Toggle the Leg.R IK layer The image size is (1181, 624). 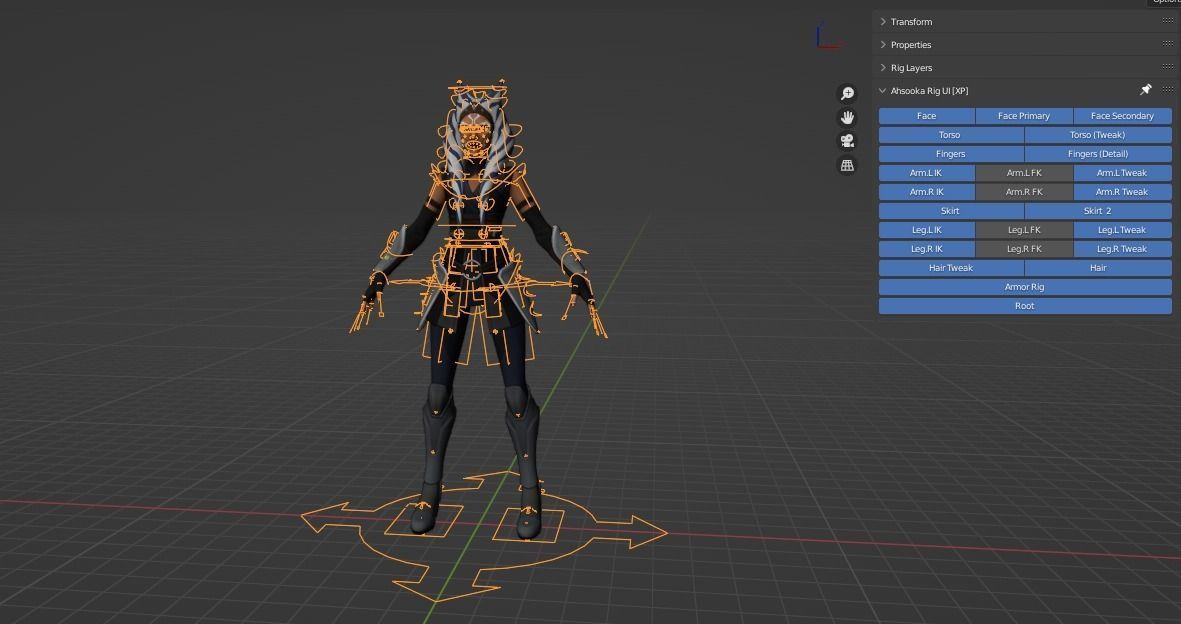point(926,249)
